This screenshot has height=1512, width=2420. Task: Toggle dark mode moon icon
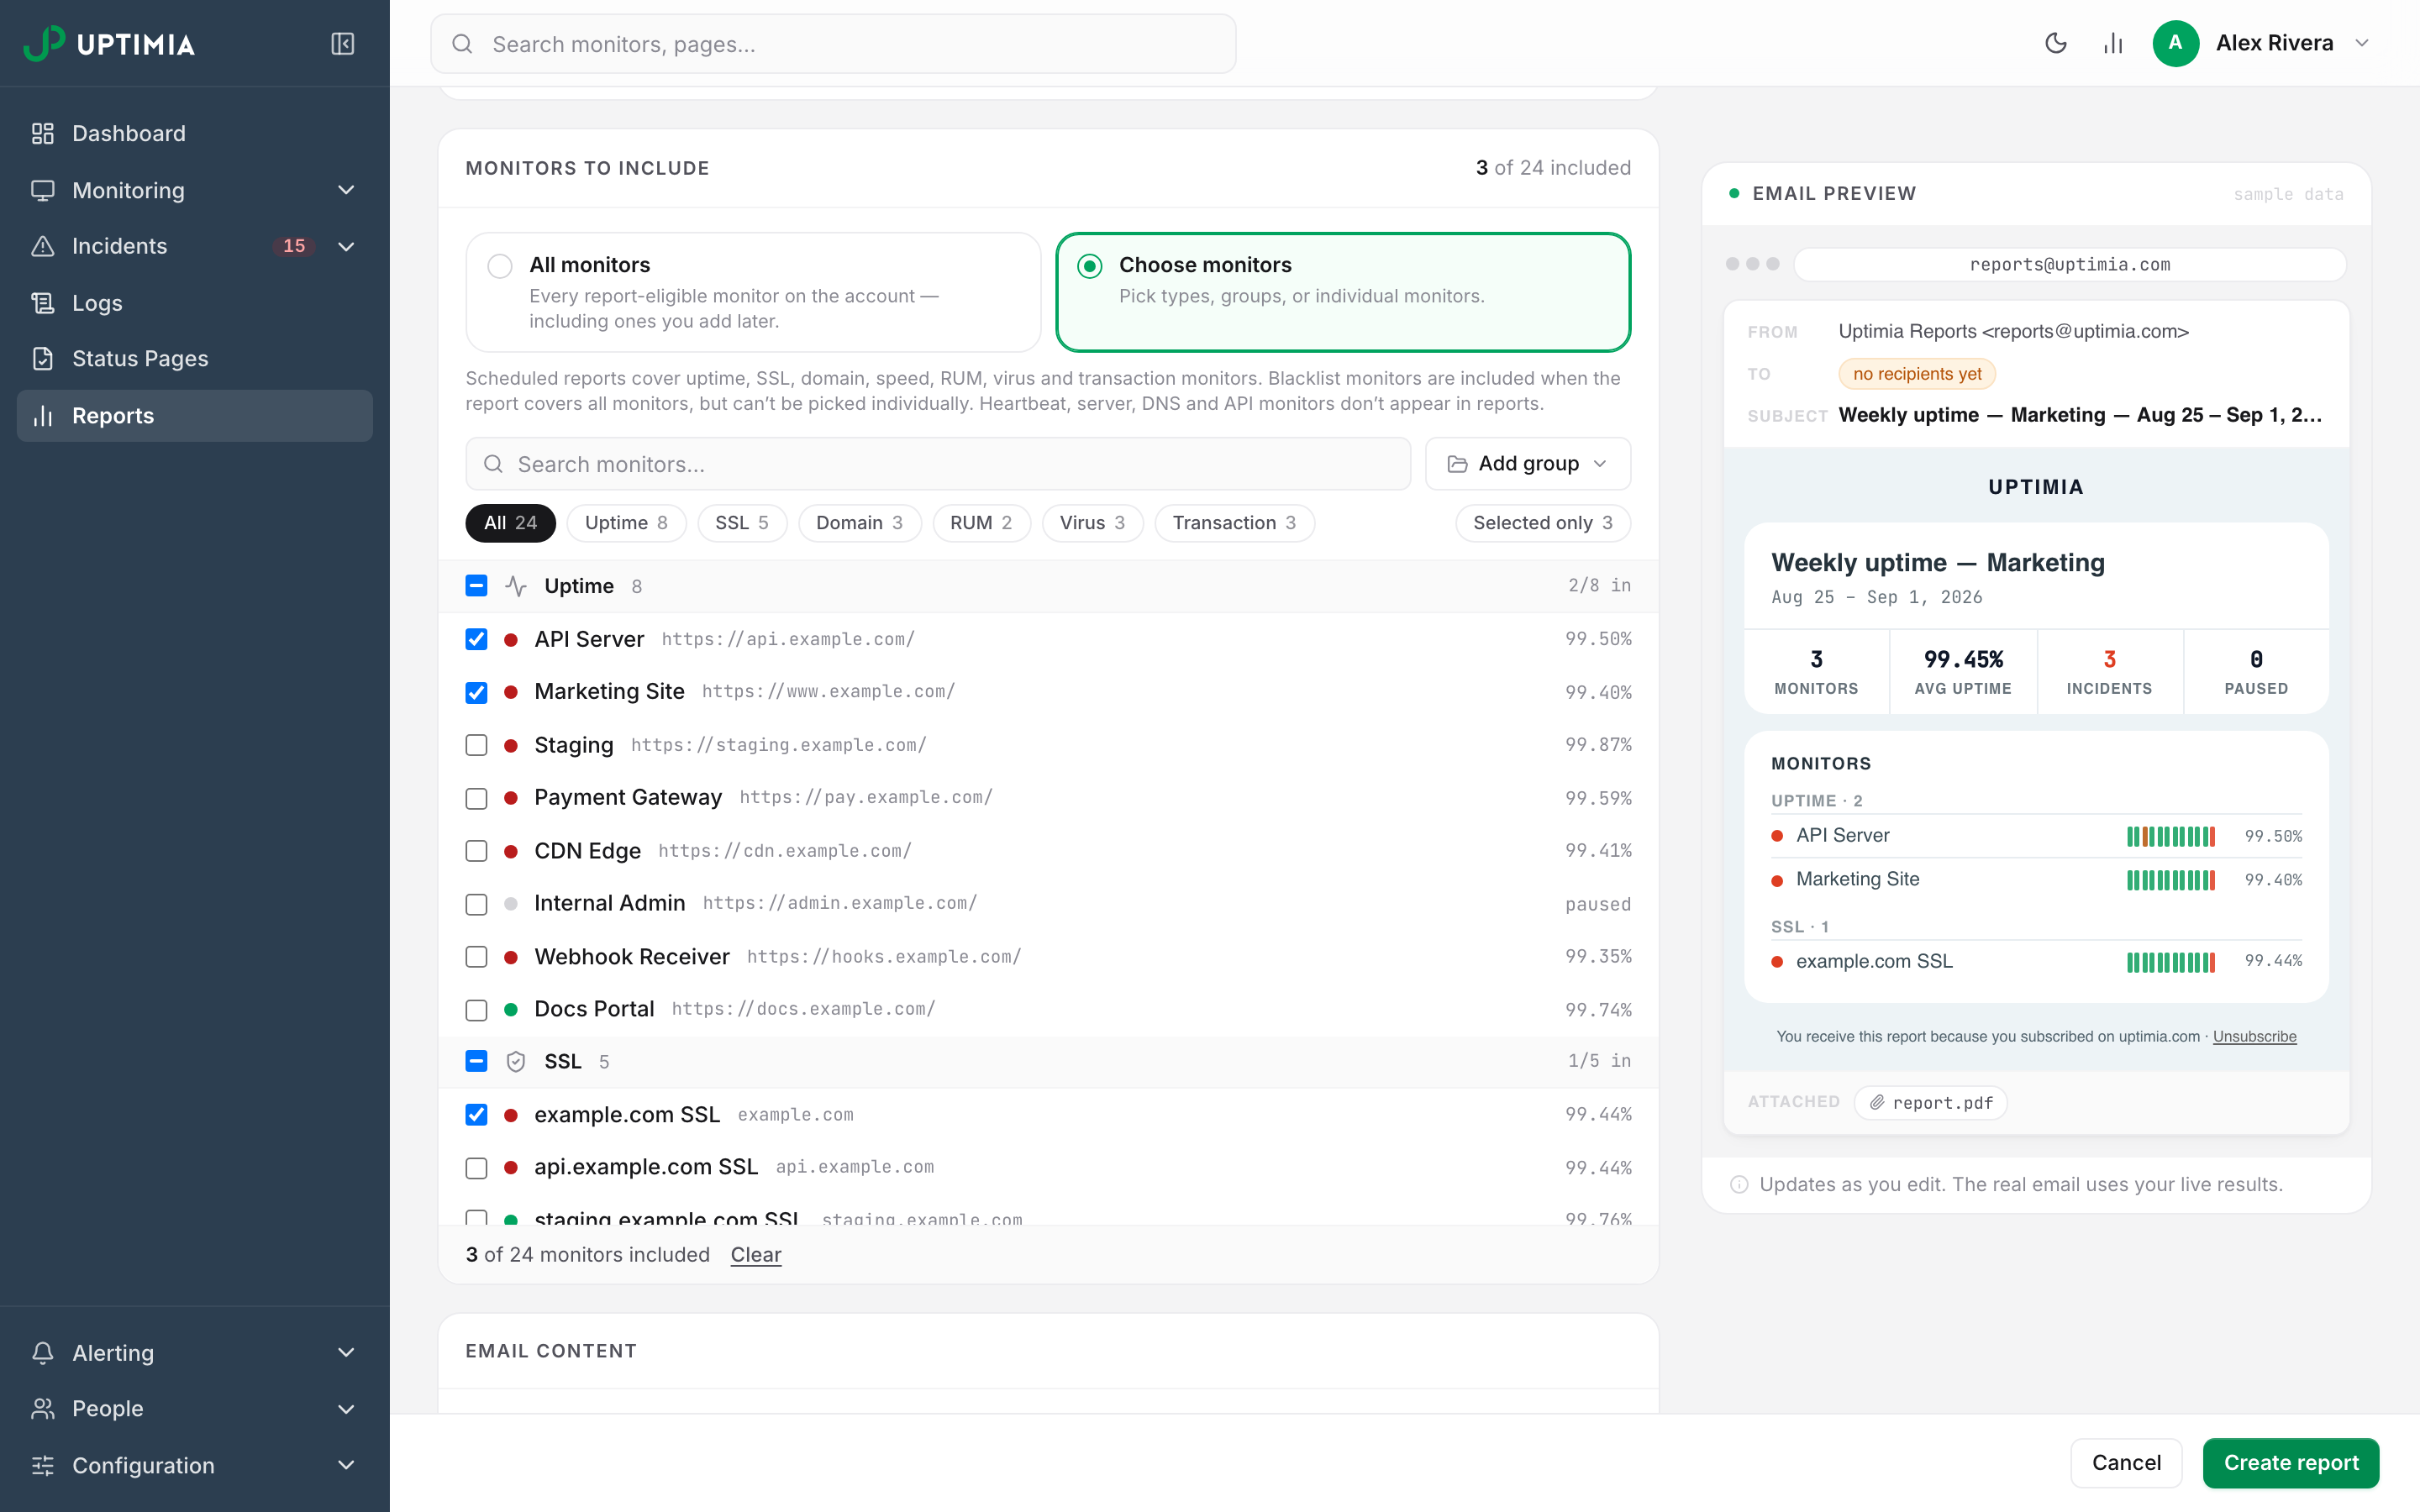click(x=2056, y=43)
